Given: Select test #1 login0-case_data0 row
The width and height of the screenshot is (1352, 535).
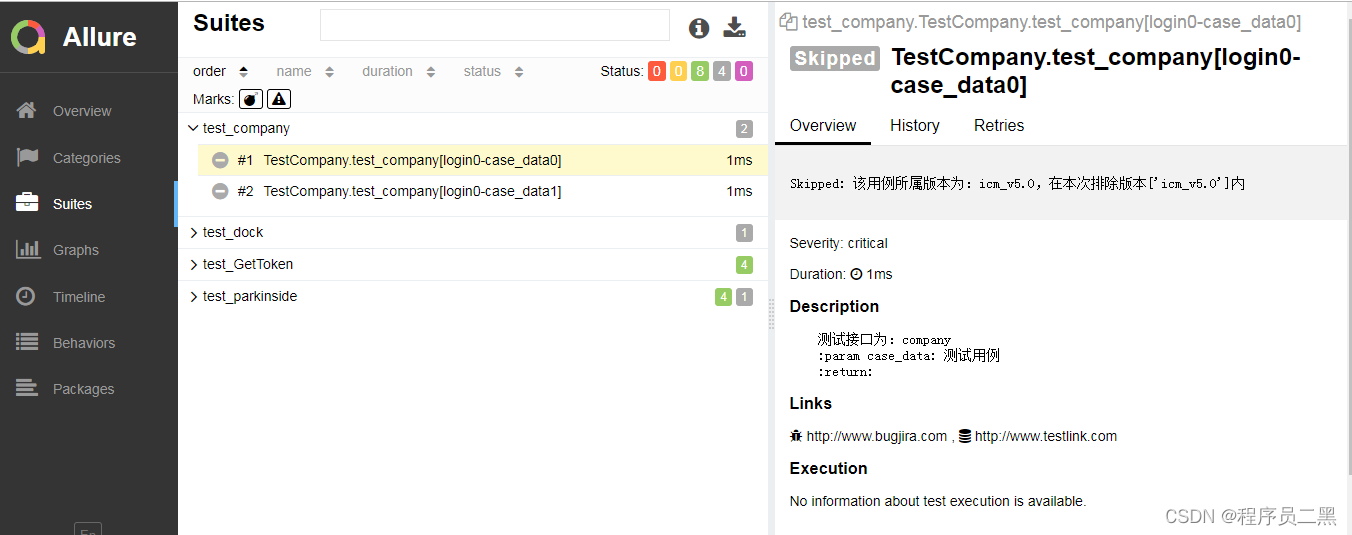Looking at the screenshot, I should (482, 160).
